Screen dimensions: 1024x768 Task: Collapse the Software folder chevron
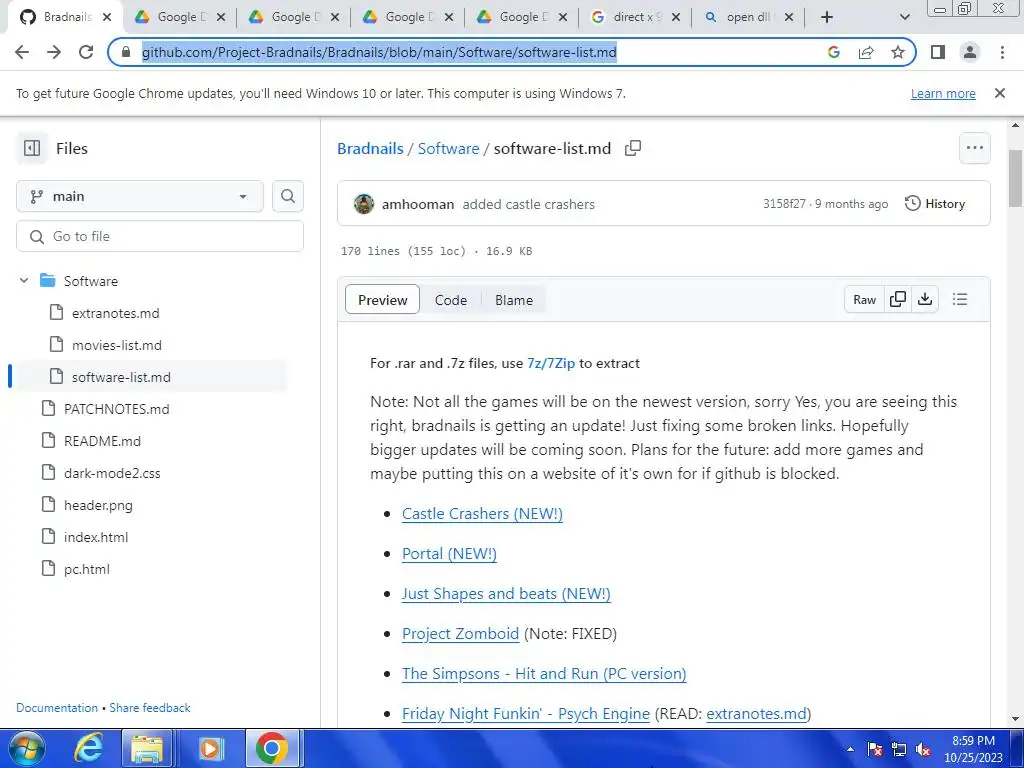tap(24, 281)
